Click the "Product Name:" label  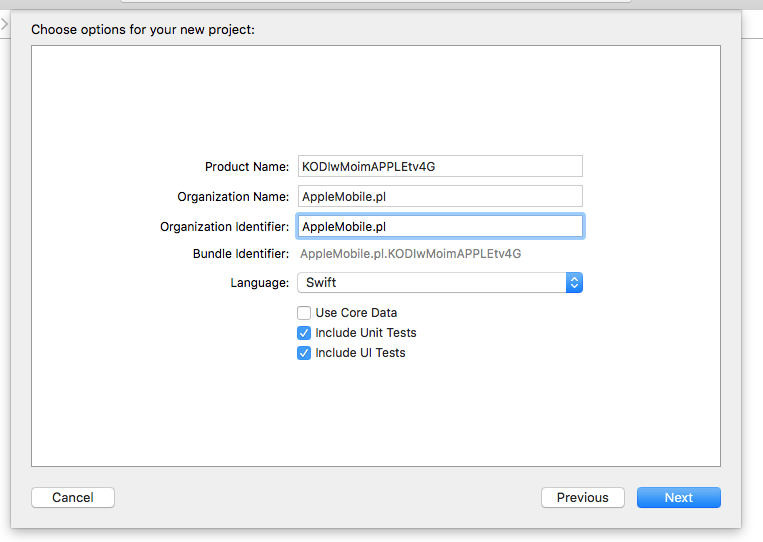246,167
